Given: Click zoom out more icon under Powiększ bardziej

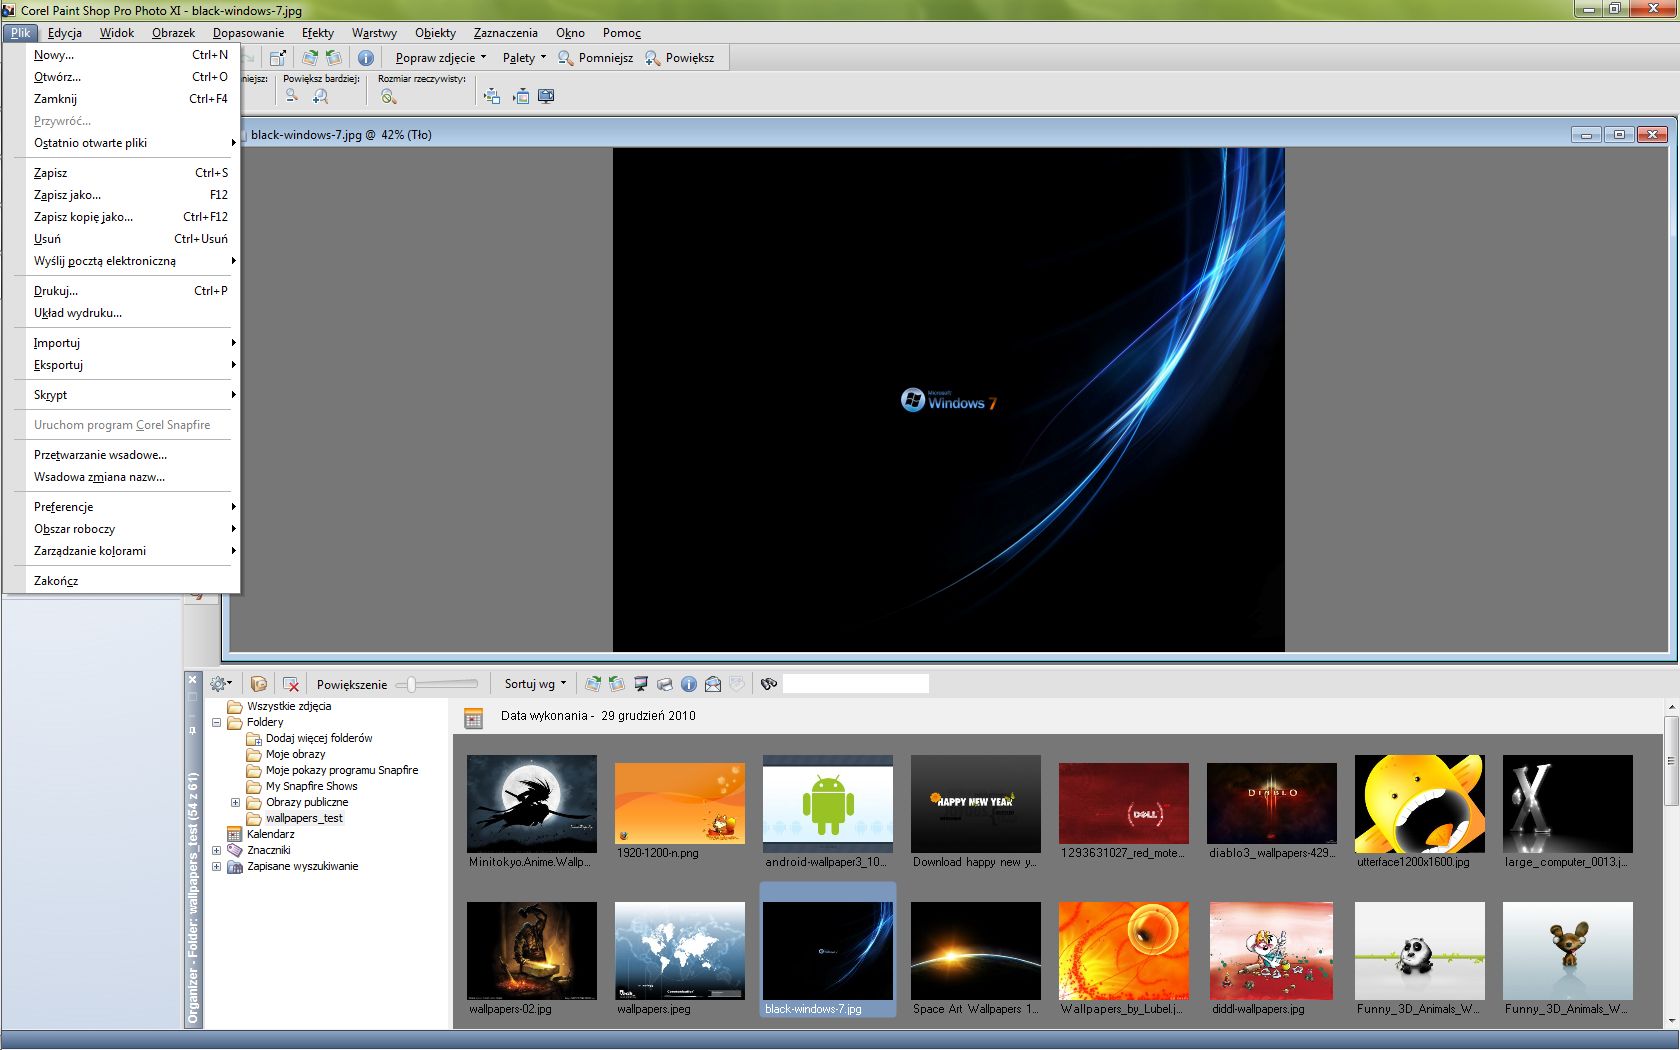Looking at the screenshot, I should (292, 96).
